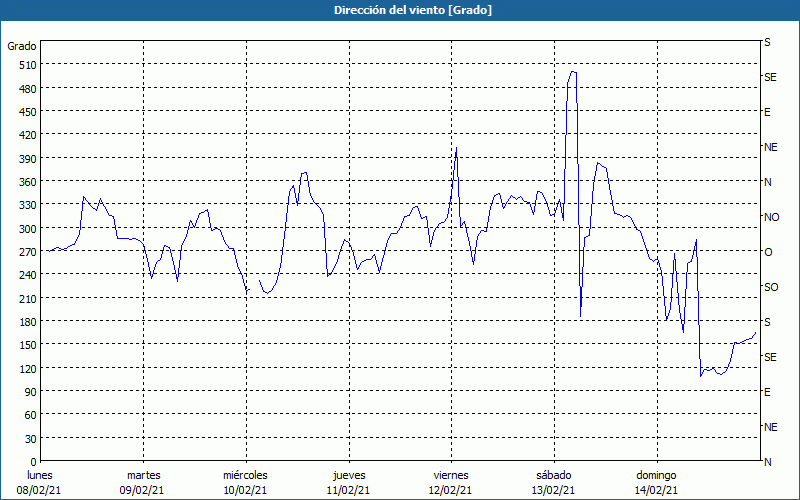This screenshot has width=800, height=500.
Task: Select the "Grado" axis unit label
Action: coord(22,46)
